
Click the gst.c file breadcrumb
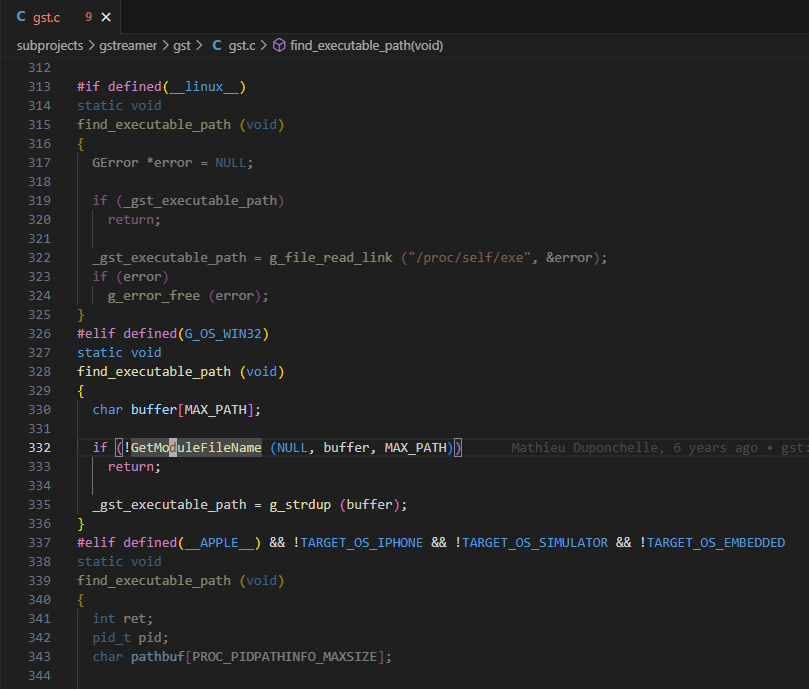(x=242, y=45)
